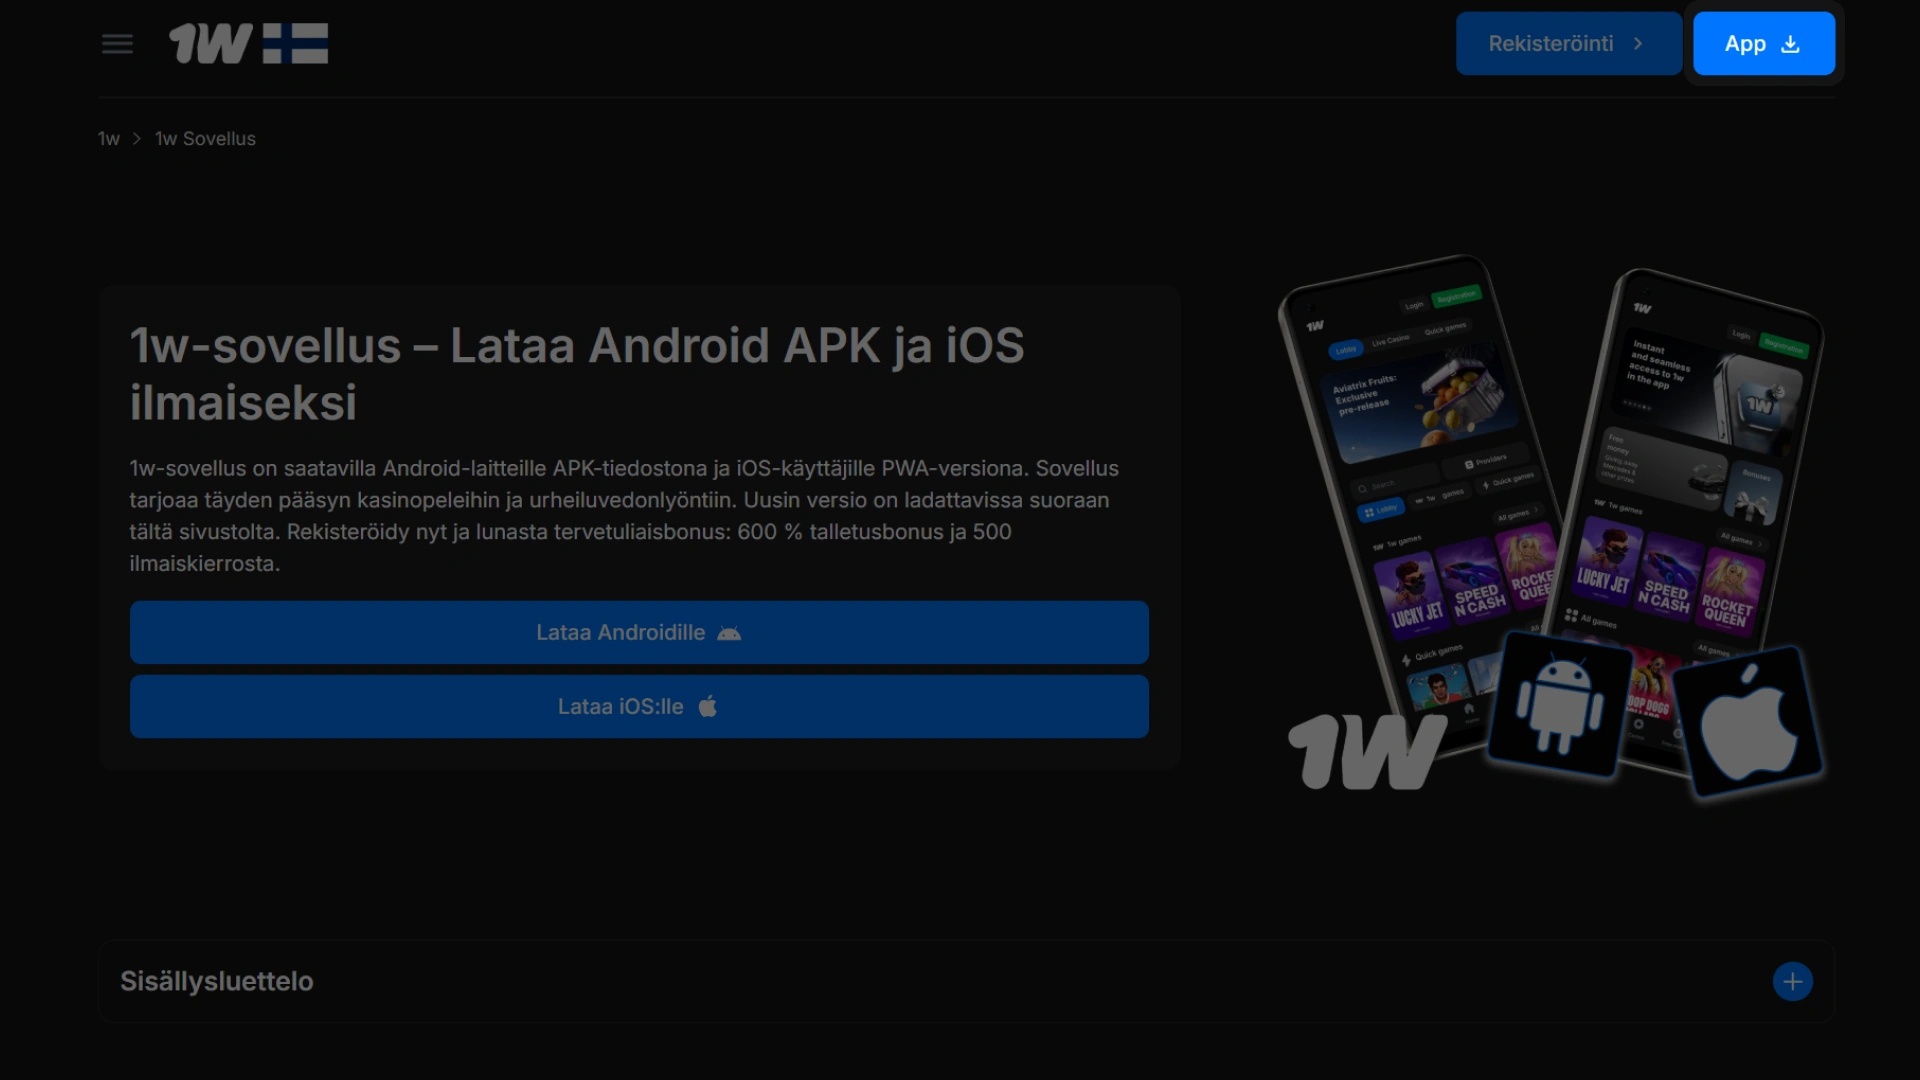1920x1080 pixels.
Task: Click the large Android robot tile
Action: [x=1558, y=704]
